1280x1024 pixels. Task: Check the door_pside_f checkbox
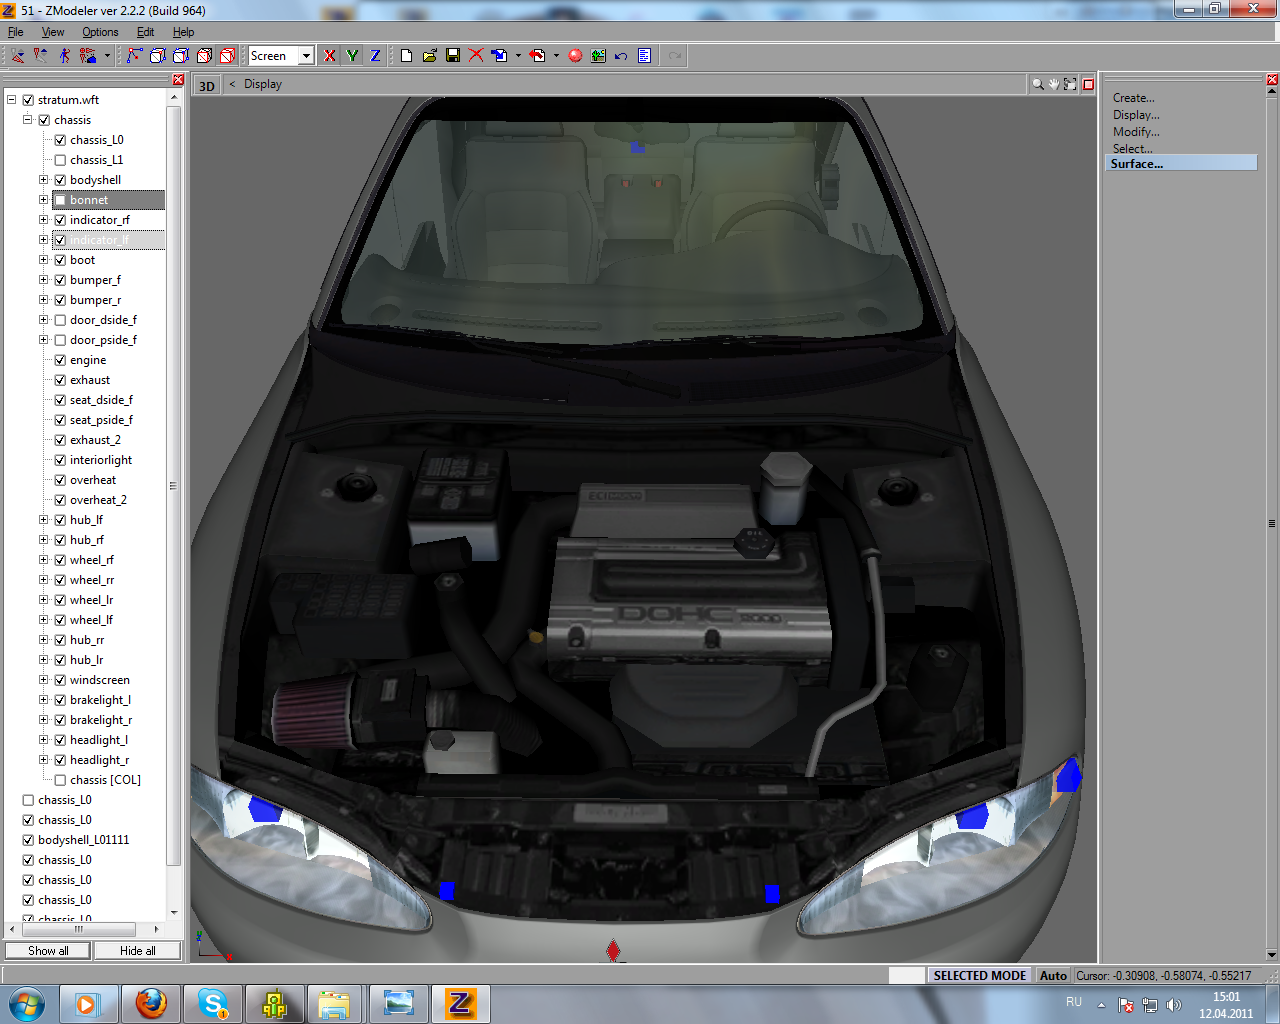pos(60,340)
